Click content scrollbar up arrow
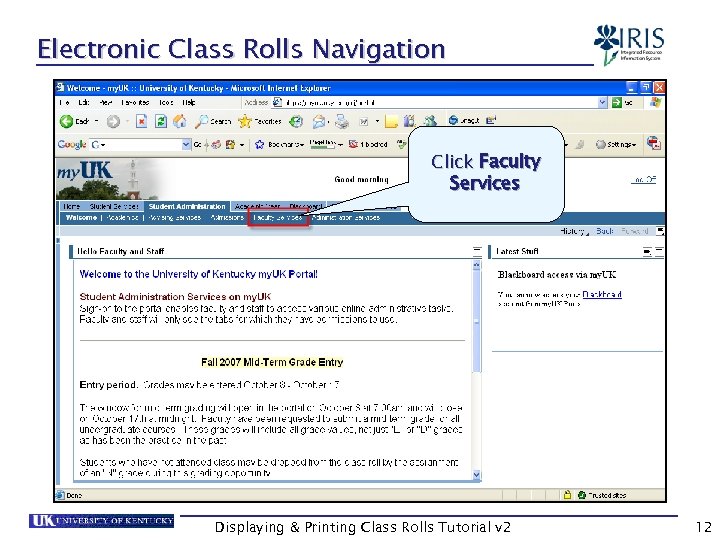The height and width of the screenshot is (540, 720). click(477, 265)
